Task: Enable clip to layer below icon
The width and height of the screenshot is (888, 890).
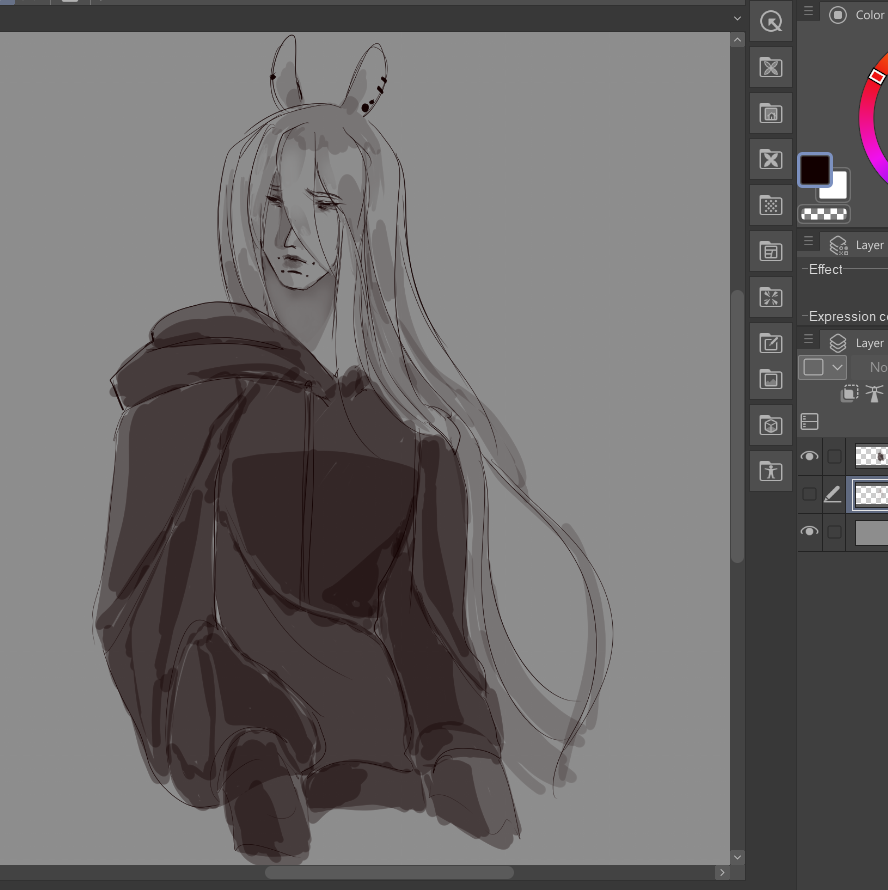Action: point(849,393)
